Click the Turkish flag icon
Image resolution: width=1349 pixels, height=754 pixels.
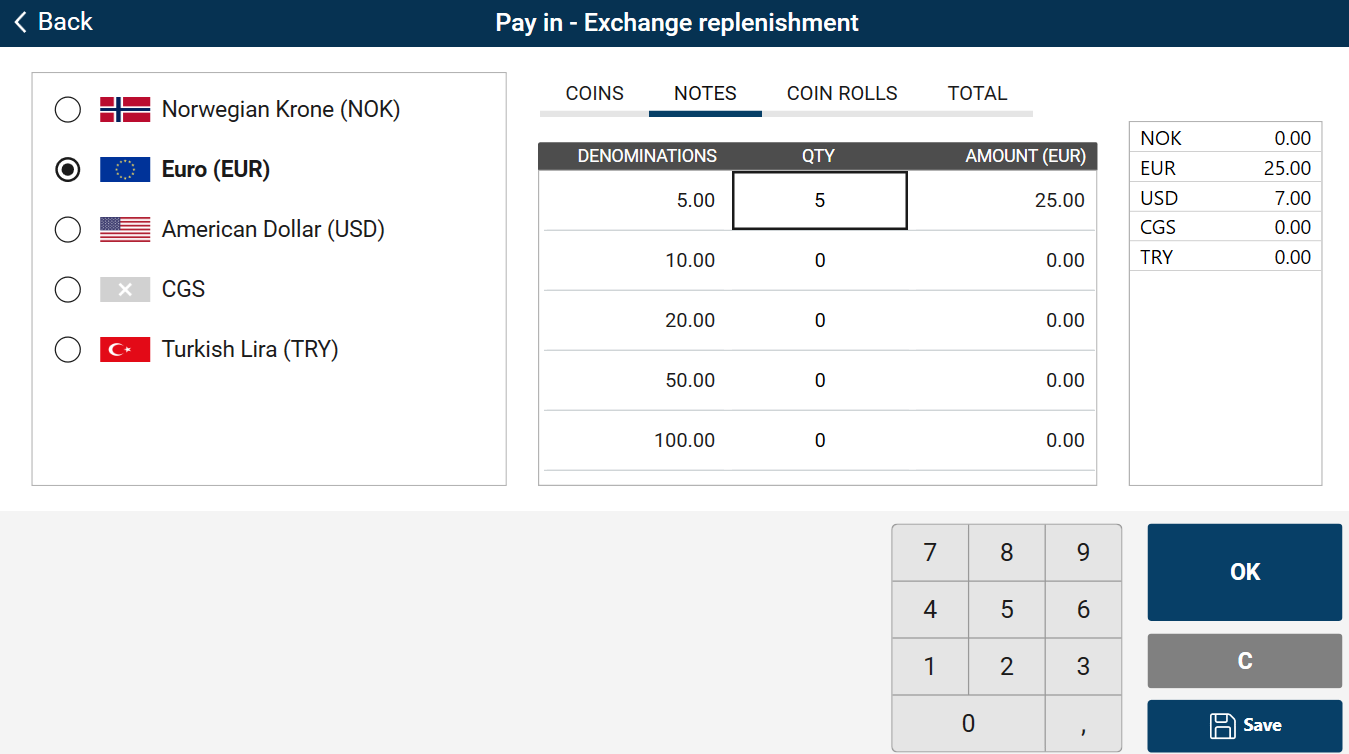[x=125, y=349]
